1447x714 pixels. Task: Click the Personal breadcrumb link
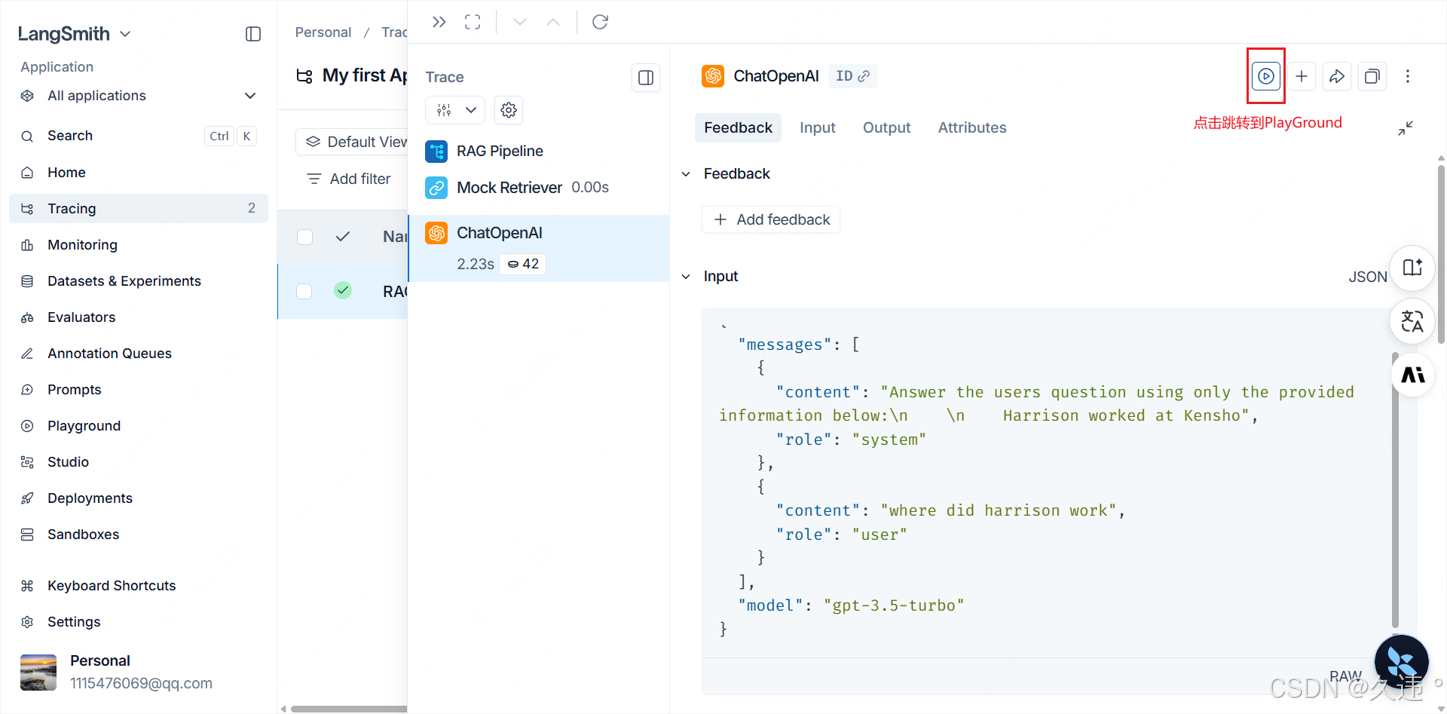point(323,32)
